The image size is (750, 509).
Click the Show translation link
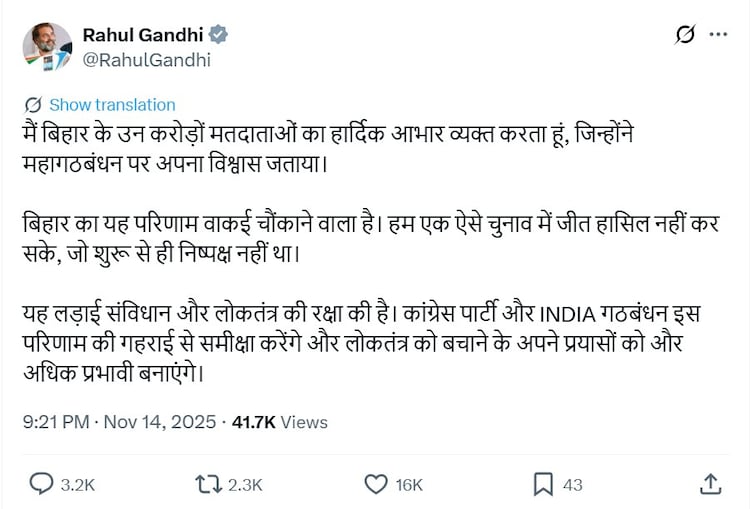[112, 105]
